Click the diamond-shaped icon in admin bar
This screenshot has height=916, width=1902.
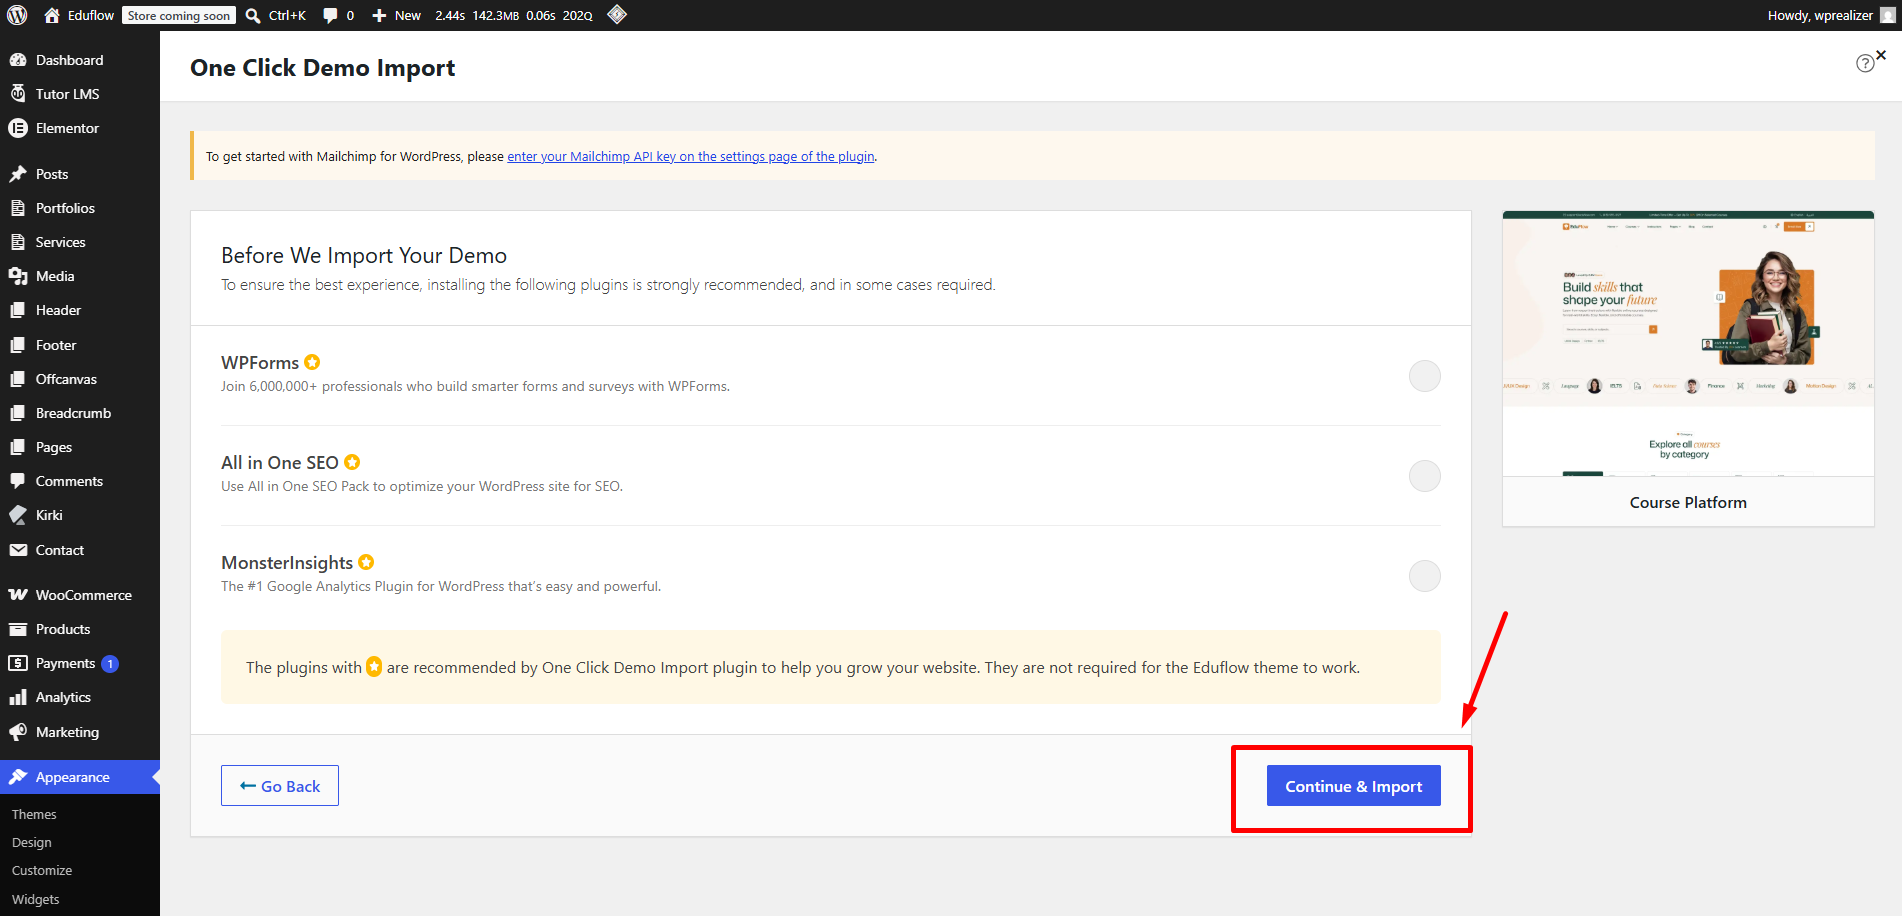[x=617, y=14]
